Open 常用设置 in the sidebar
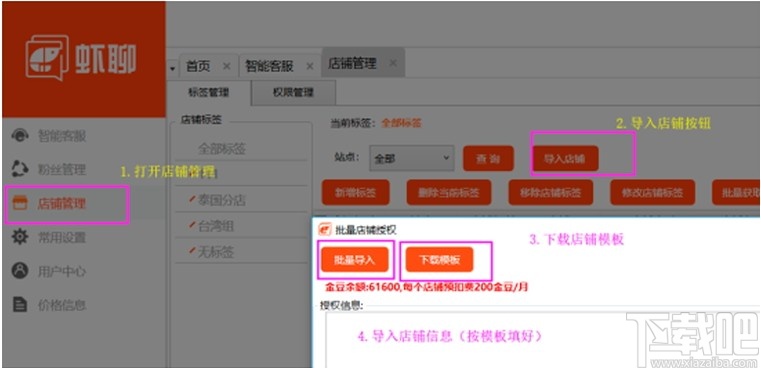 62,237
